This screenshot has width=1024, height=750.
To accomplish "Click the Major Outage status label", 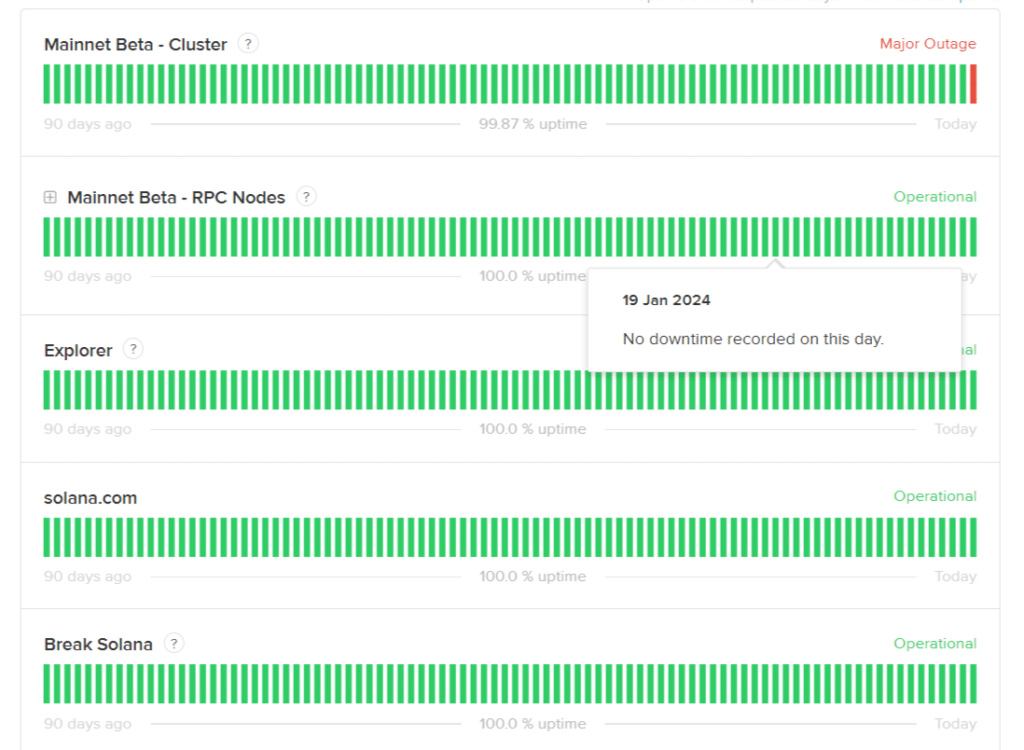I will 927,44.
